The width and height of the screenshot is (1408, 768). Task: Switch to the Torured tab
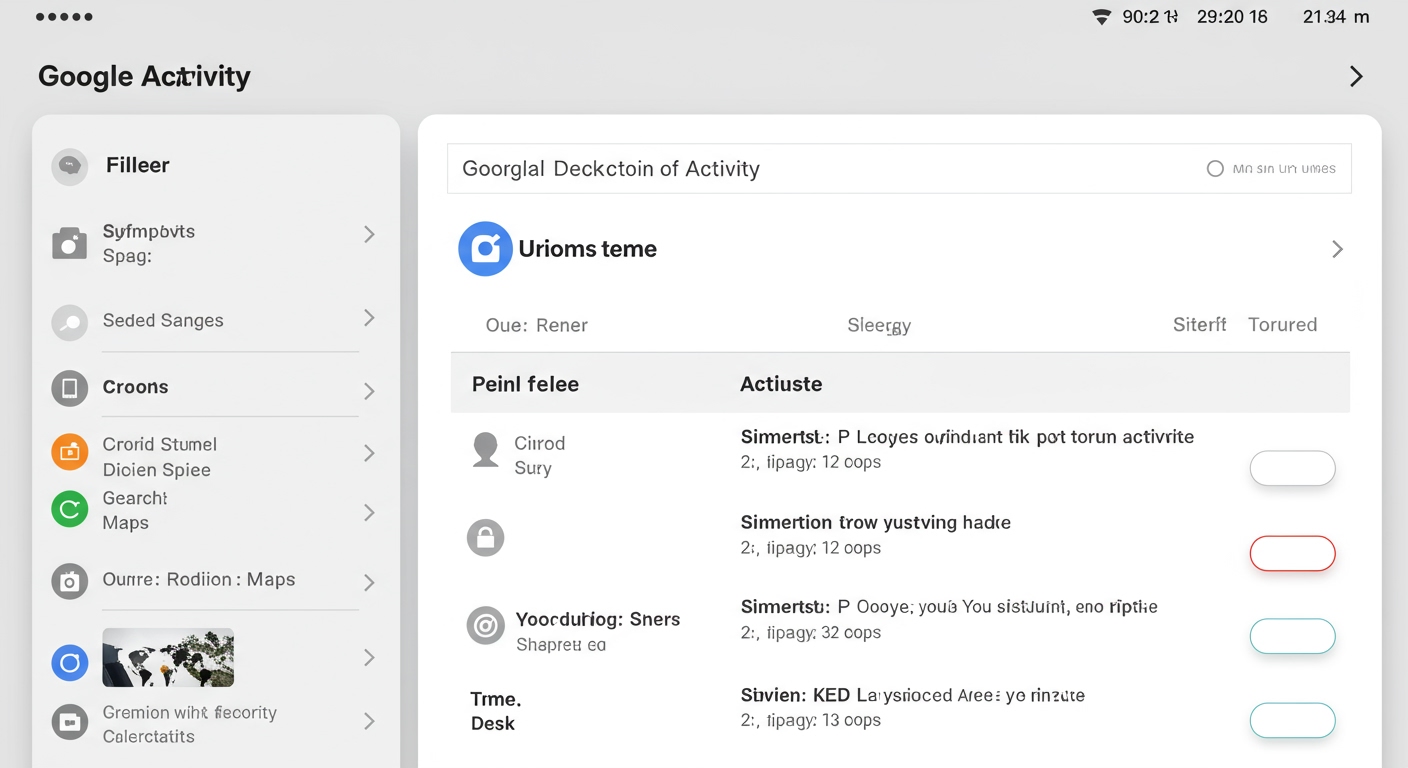point(1282,324)
